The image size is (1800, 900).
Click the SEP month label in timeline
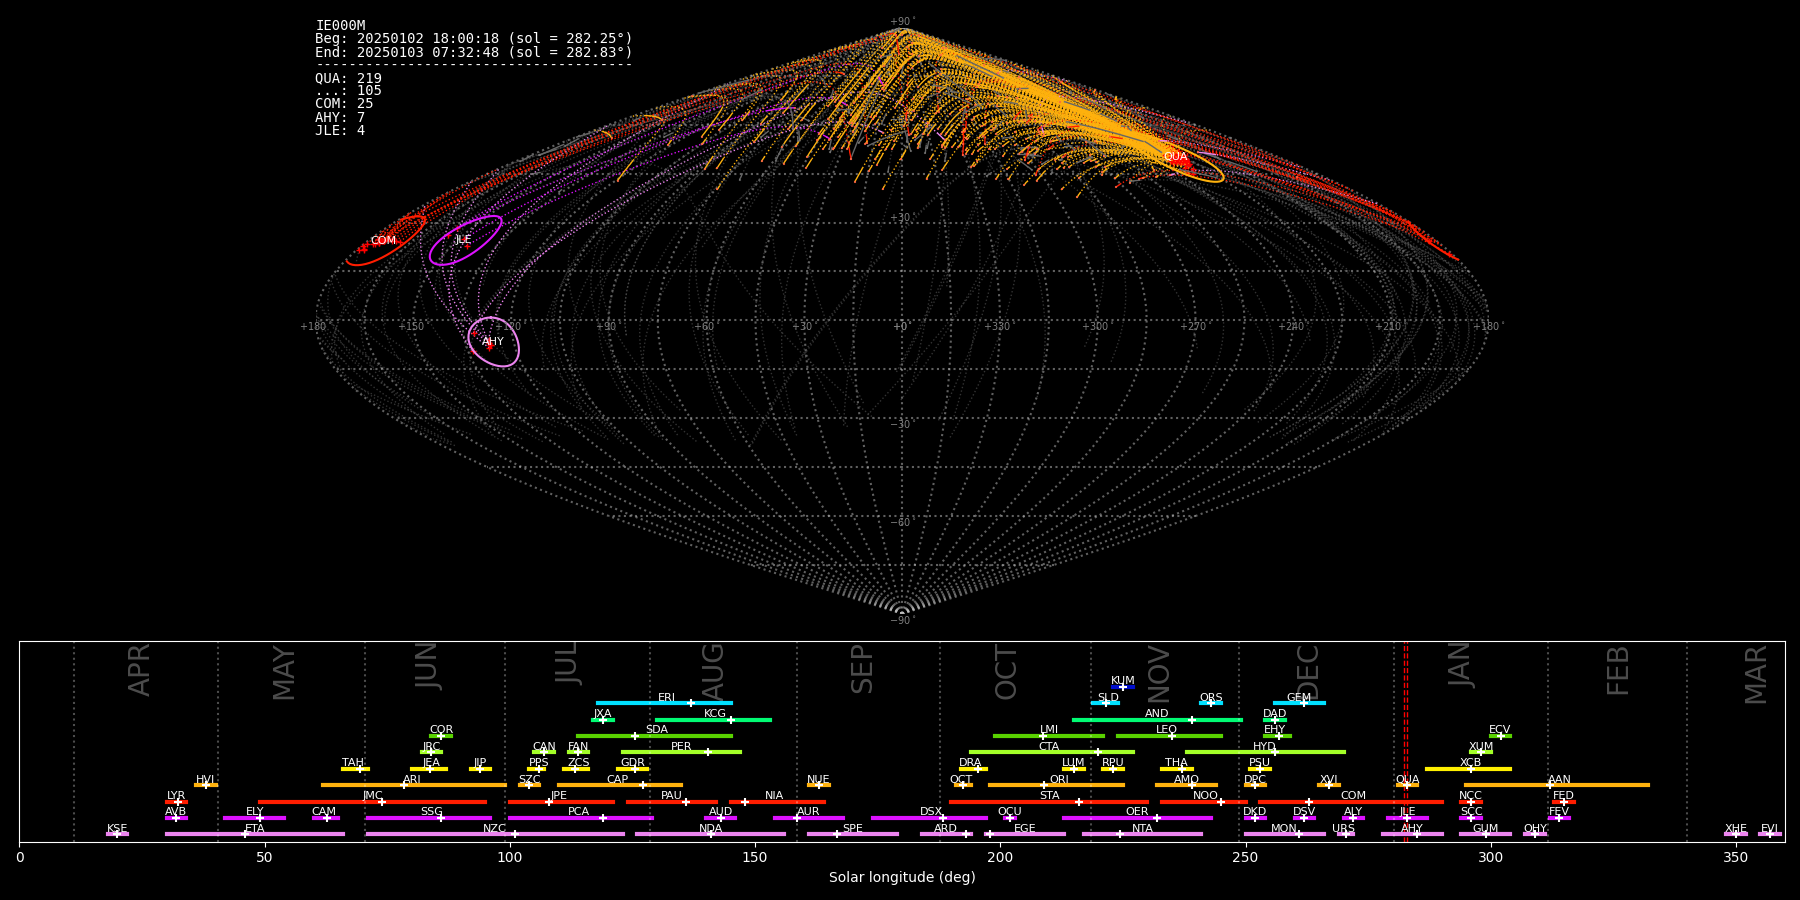point(862,669)
